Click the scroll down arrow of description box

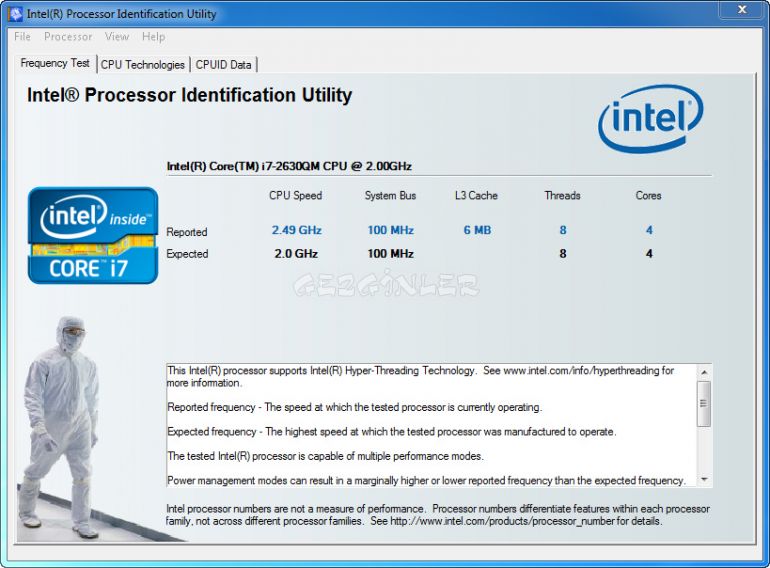[x=704, y=479]
